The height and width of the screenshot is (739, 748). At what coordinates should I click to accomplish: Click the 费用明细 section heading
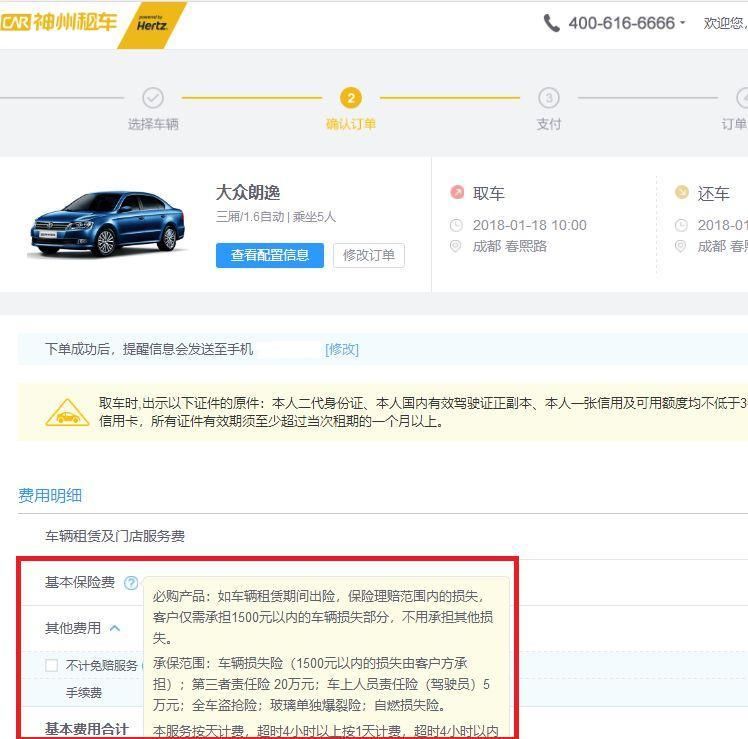(x=50, y=496)
